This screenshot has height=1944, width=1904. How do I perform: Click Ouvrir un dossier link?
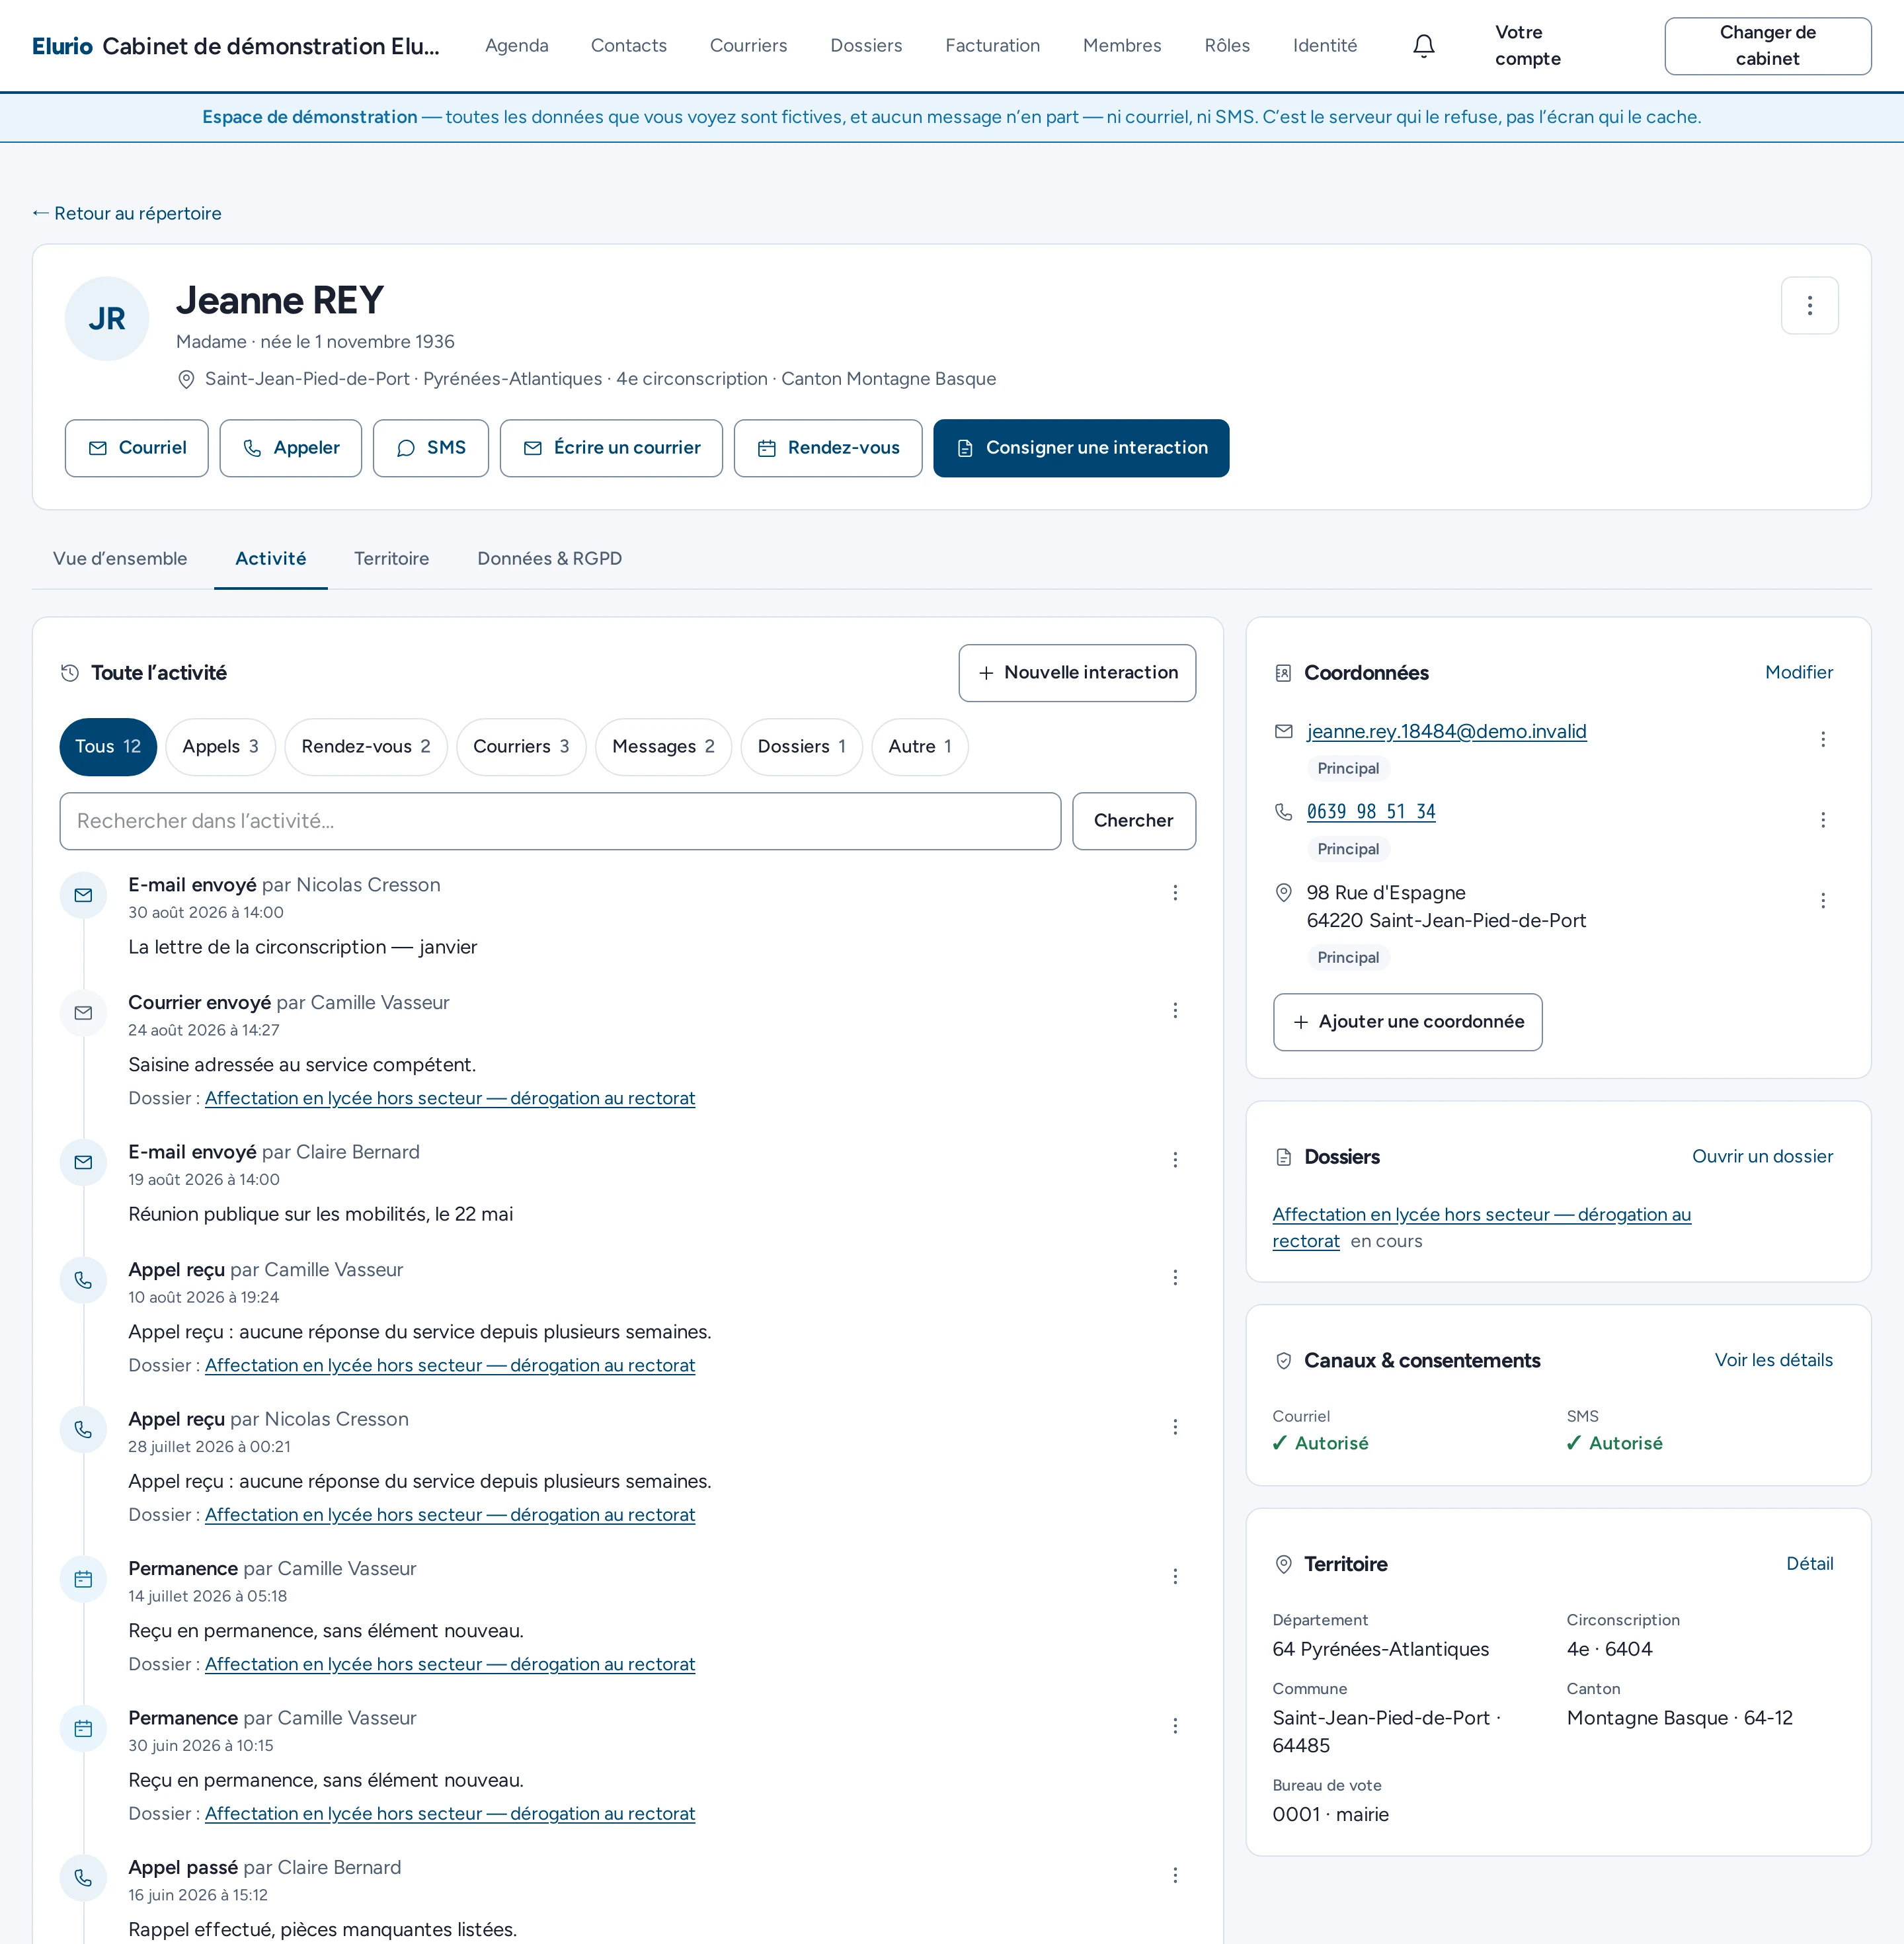point(1762,1157)
